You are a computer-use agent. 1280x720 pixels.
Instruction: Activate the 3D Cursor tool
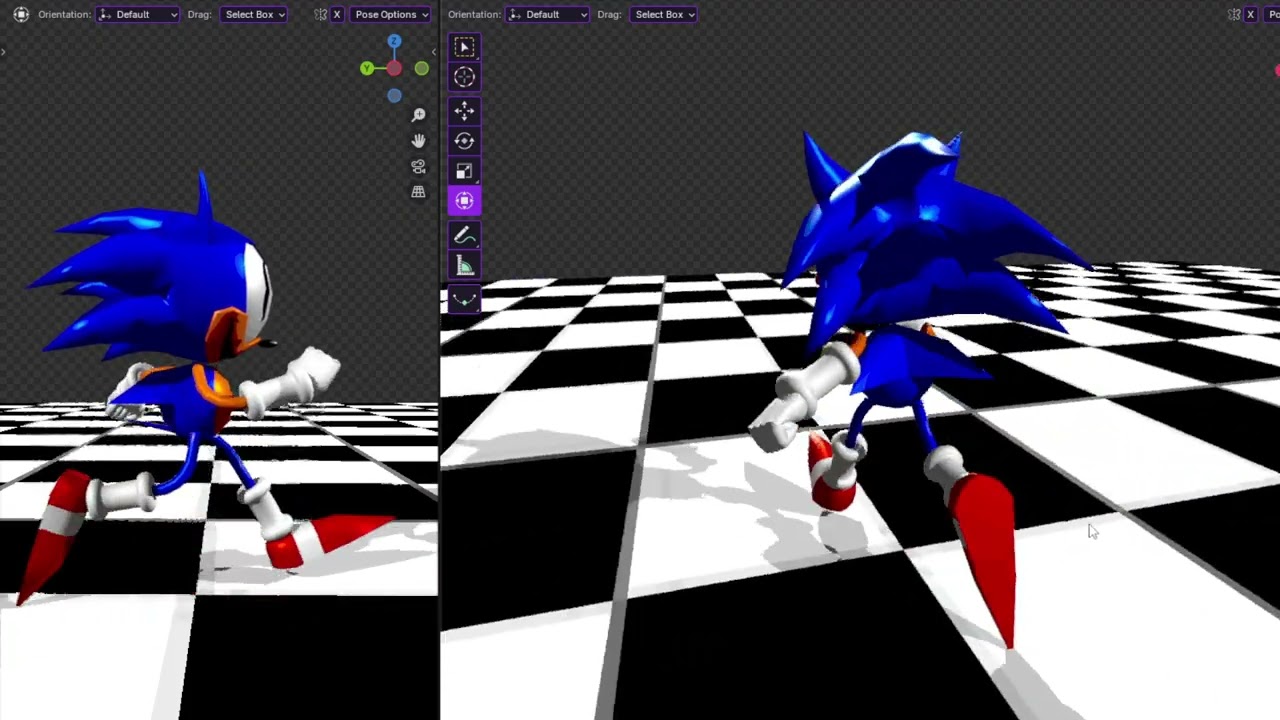point(464,77)
